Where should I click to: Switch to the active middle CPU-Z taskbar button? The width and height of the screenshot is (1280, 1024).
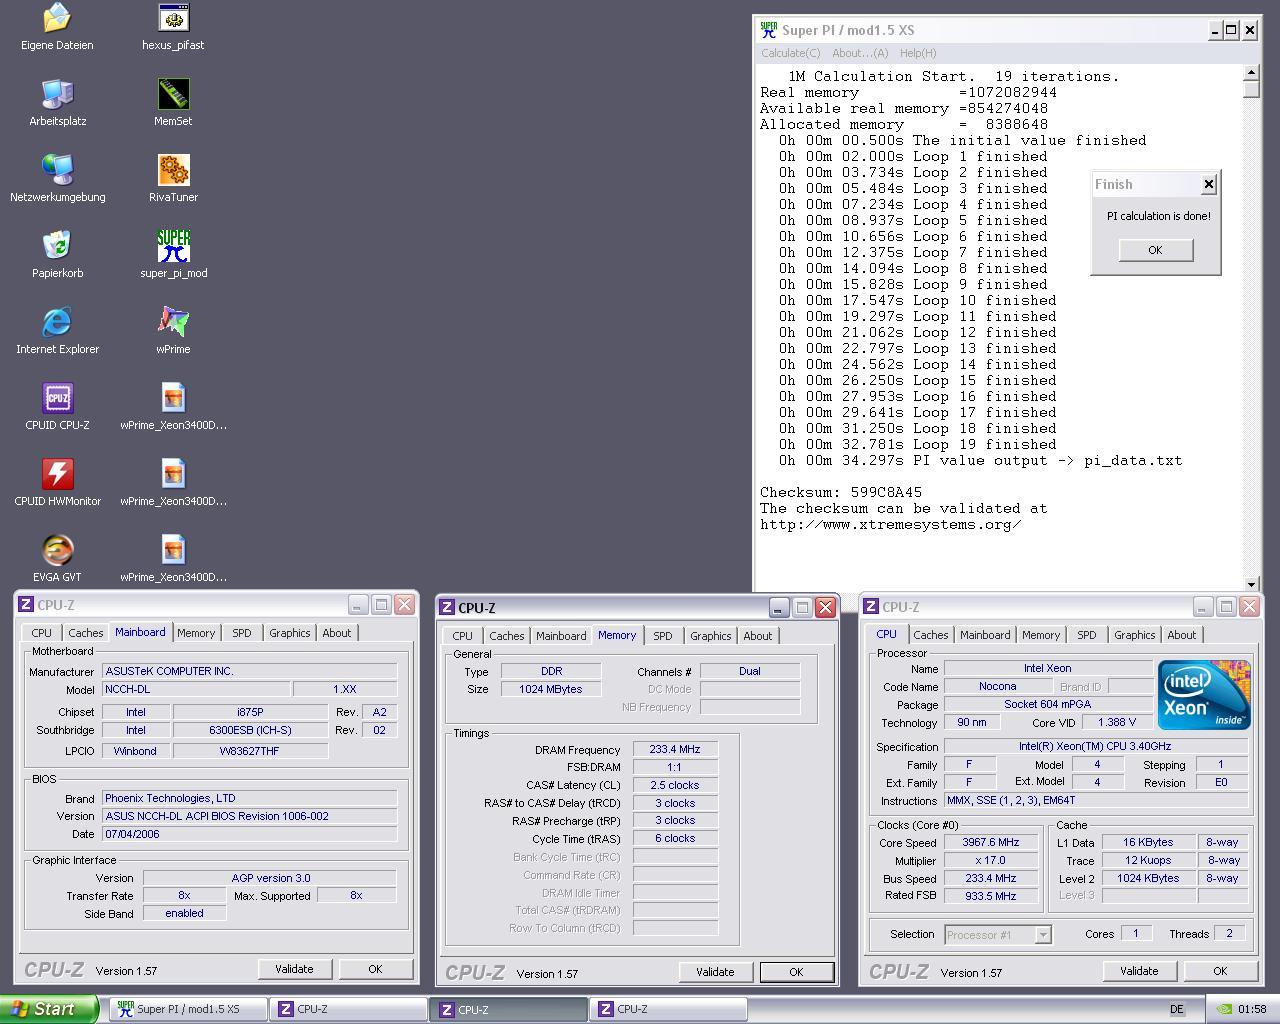pos(508,1009)
